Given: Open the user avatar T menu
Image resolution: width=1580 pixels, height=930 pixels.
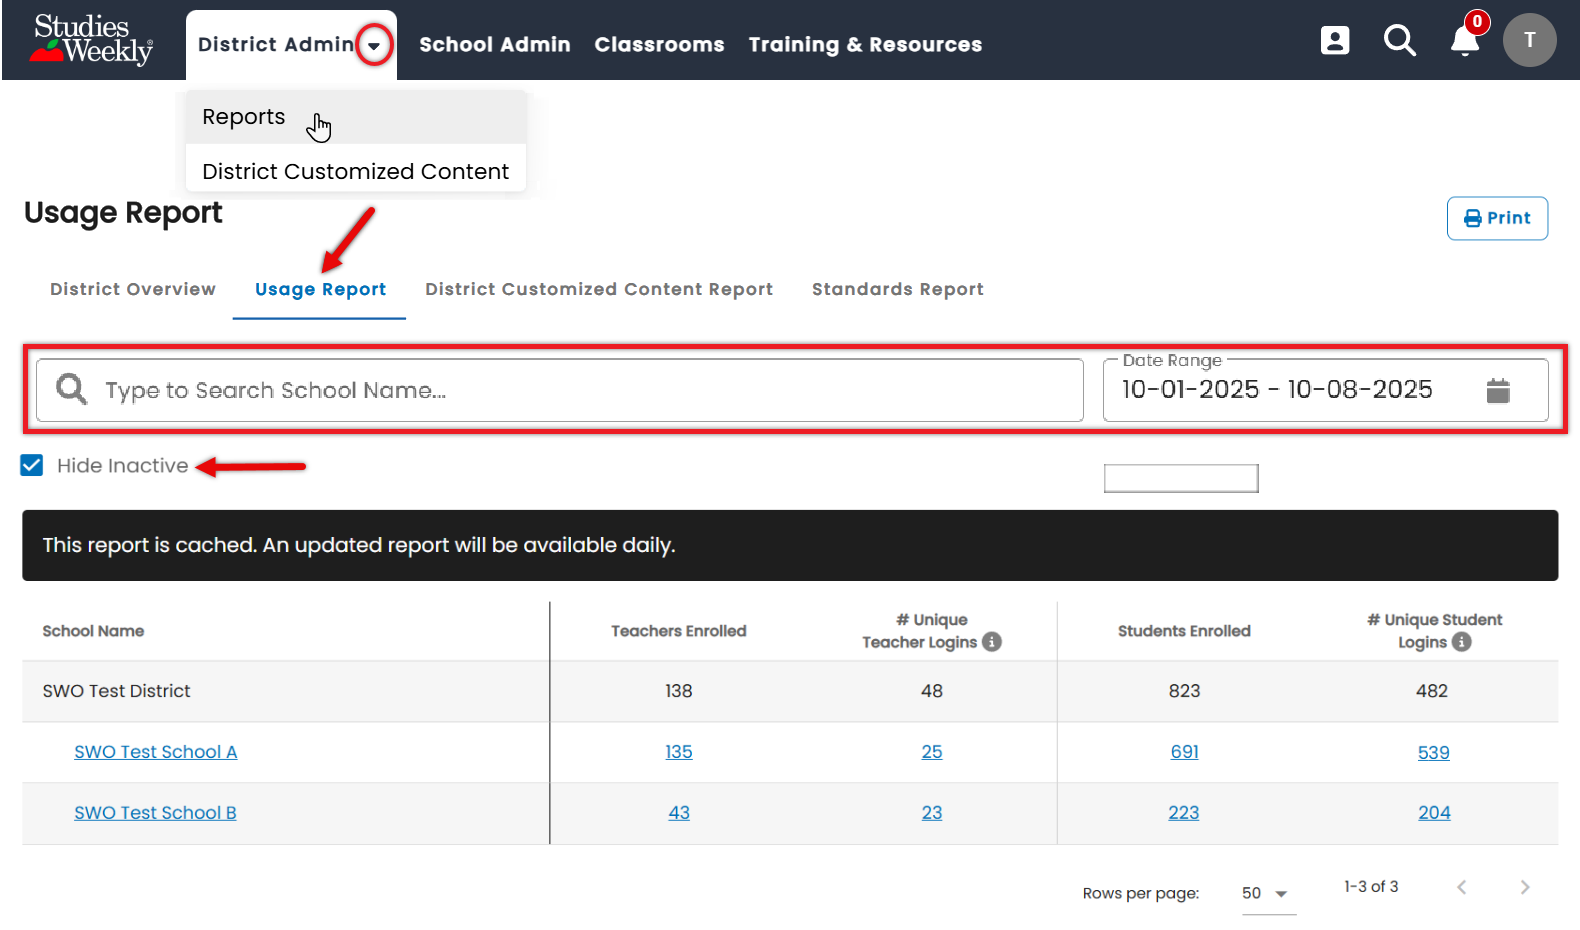Looking at the screenshot, I should pos(1529,40).
